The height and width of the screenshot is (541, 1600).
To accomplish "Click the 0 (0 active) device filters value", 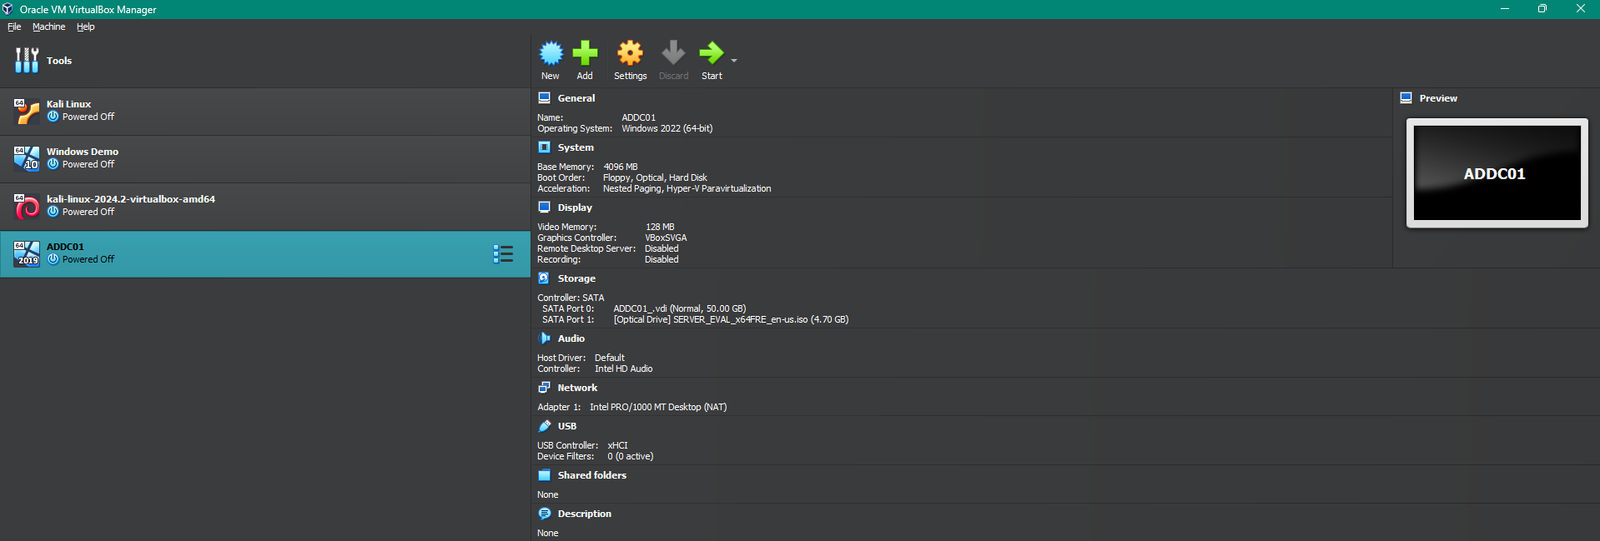I will point(630,457).
